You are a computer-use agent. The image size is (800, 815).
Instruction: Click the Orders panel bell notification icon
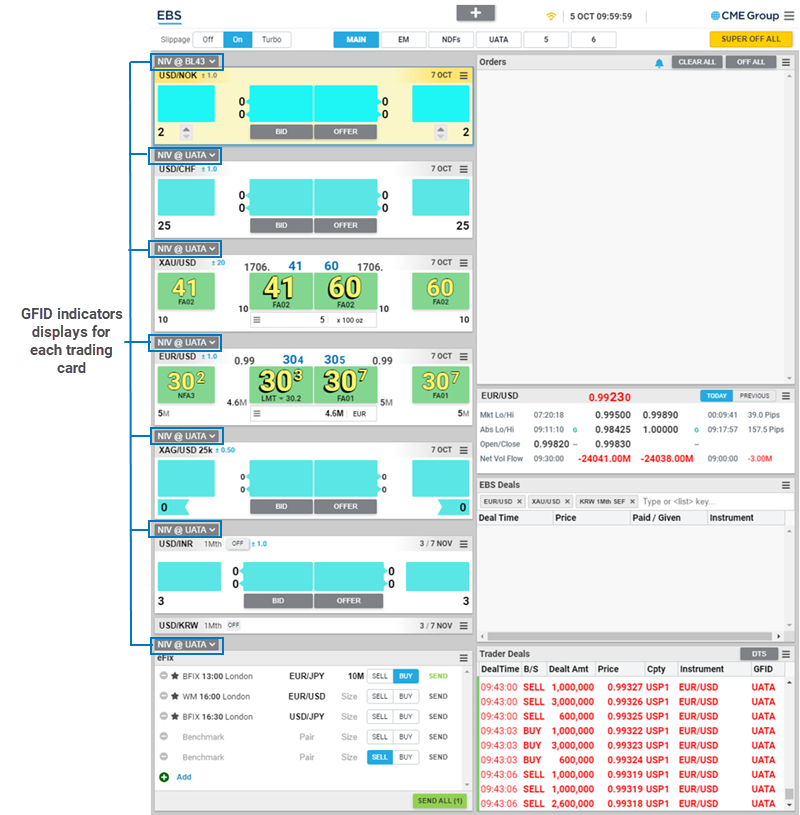(x=659, y=63)
